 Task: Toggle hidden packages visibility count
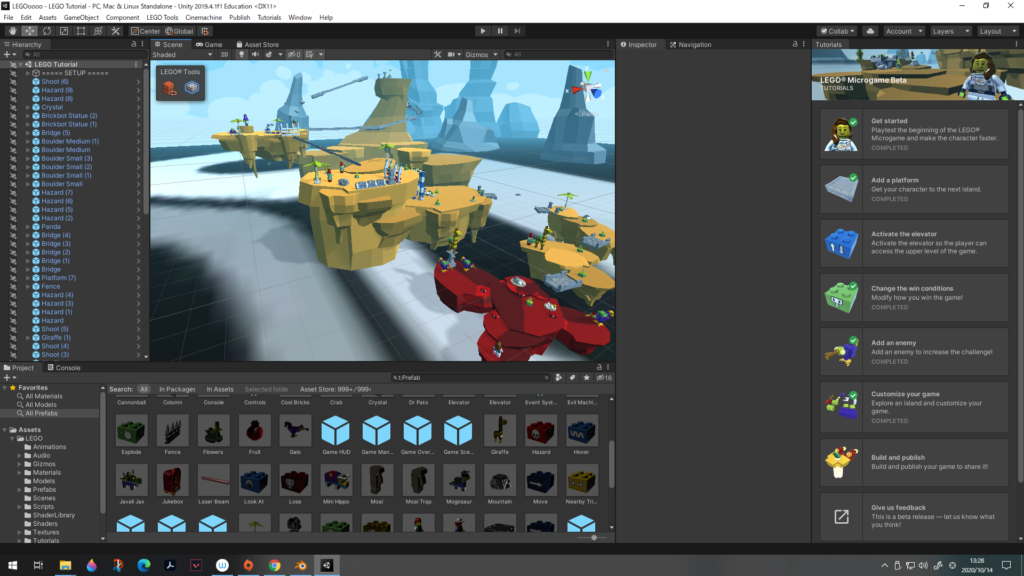pyautogui.click(x=604, y=377)
